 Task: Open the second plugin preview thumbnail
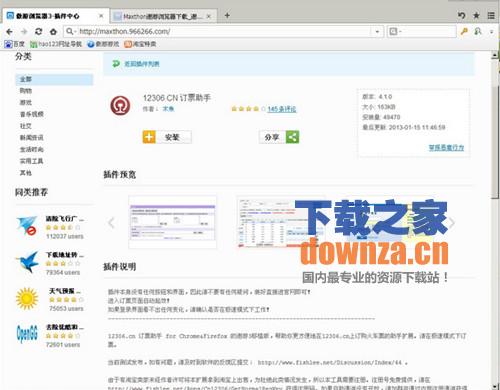point(280,222)
